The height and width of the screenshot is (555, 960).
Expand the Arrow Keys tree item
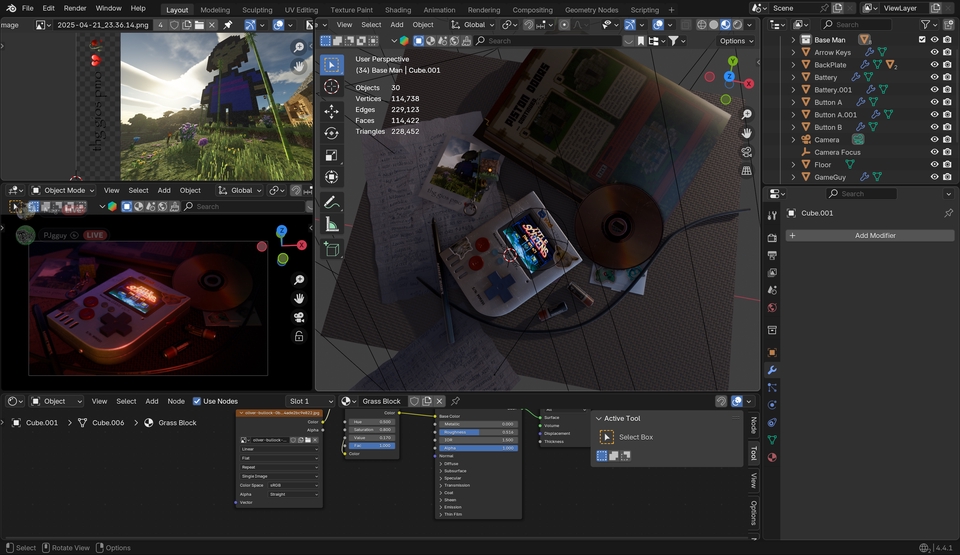(x=794, y=52)
